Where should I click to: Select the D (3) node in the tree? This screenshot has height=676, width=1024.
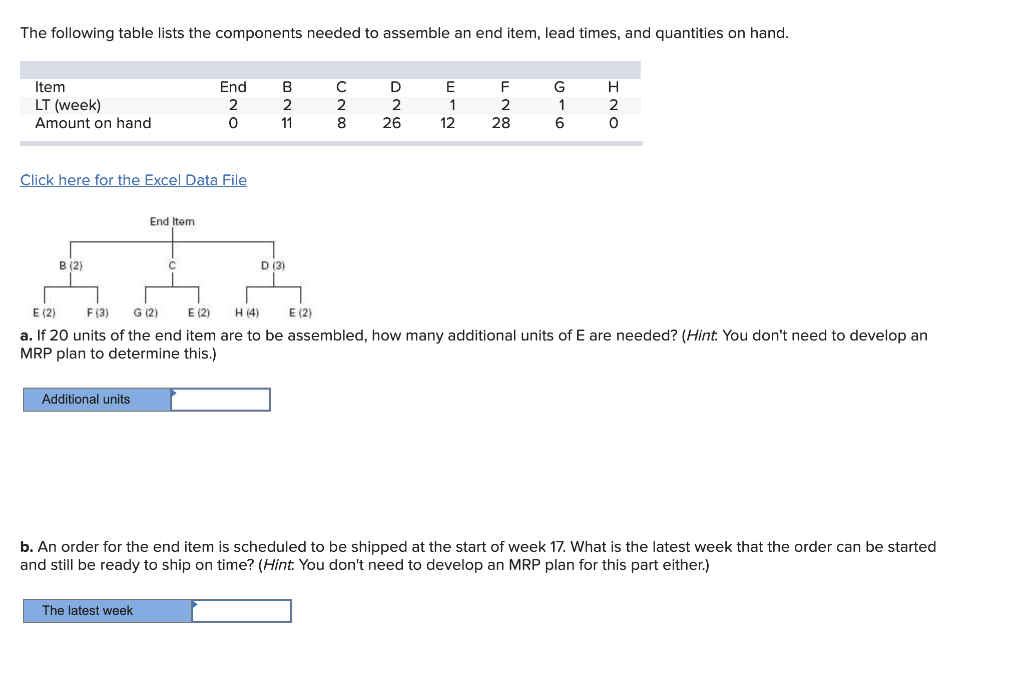[x=271, y=265]
